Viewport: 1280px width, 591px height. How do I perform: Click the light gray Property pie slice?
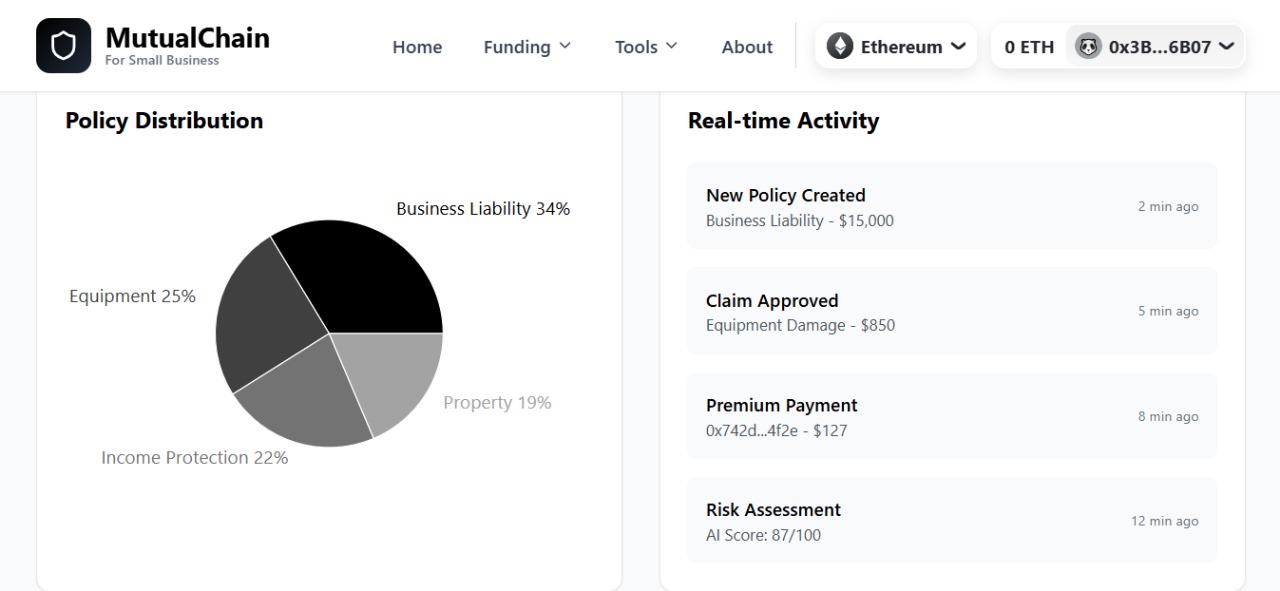pyautogui.click(x=392, y=375)
